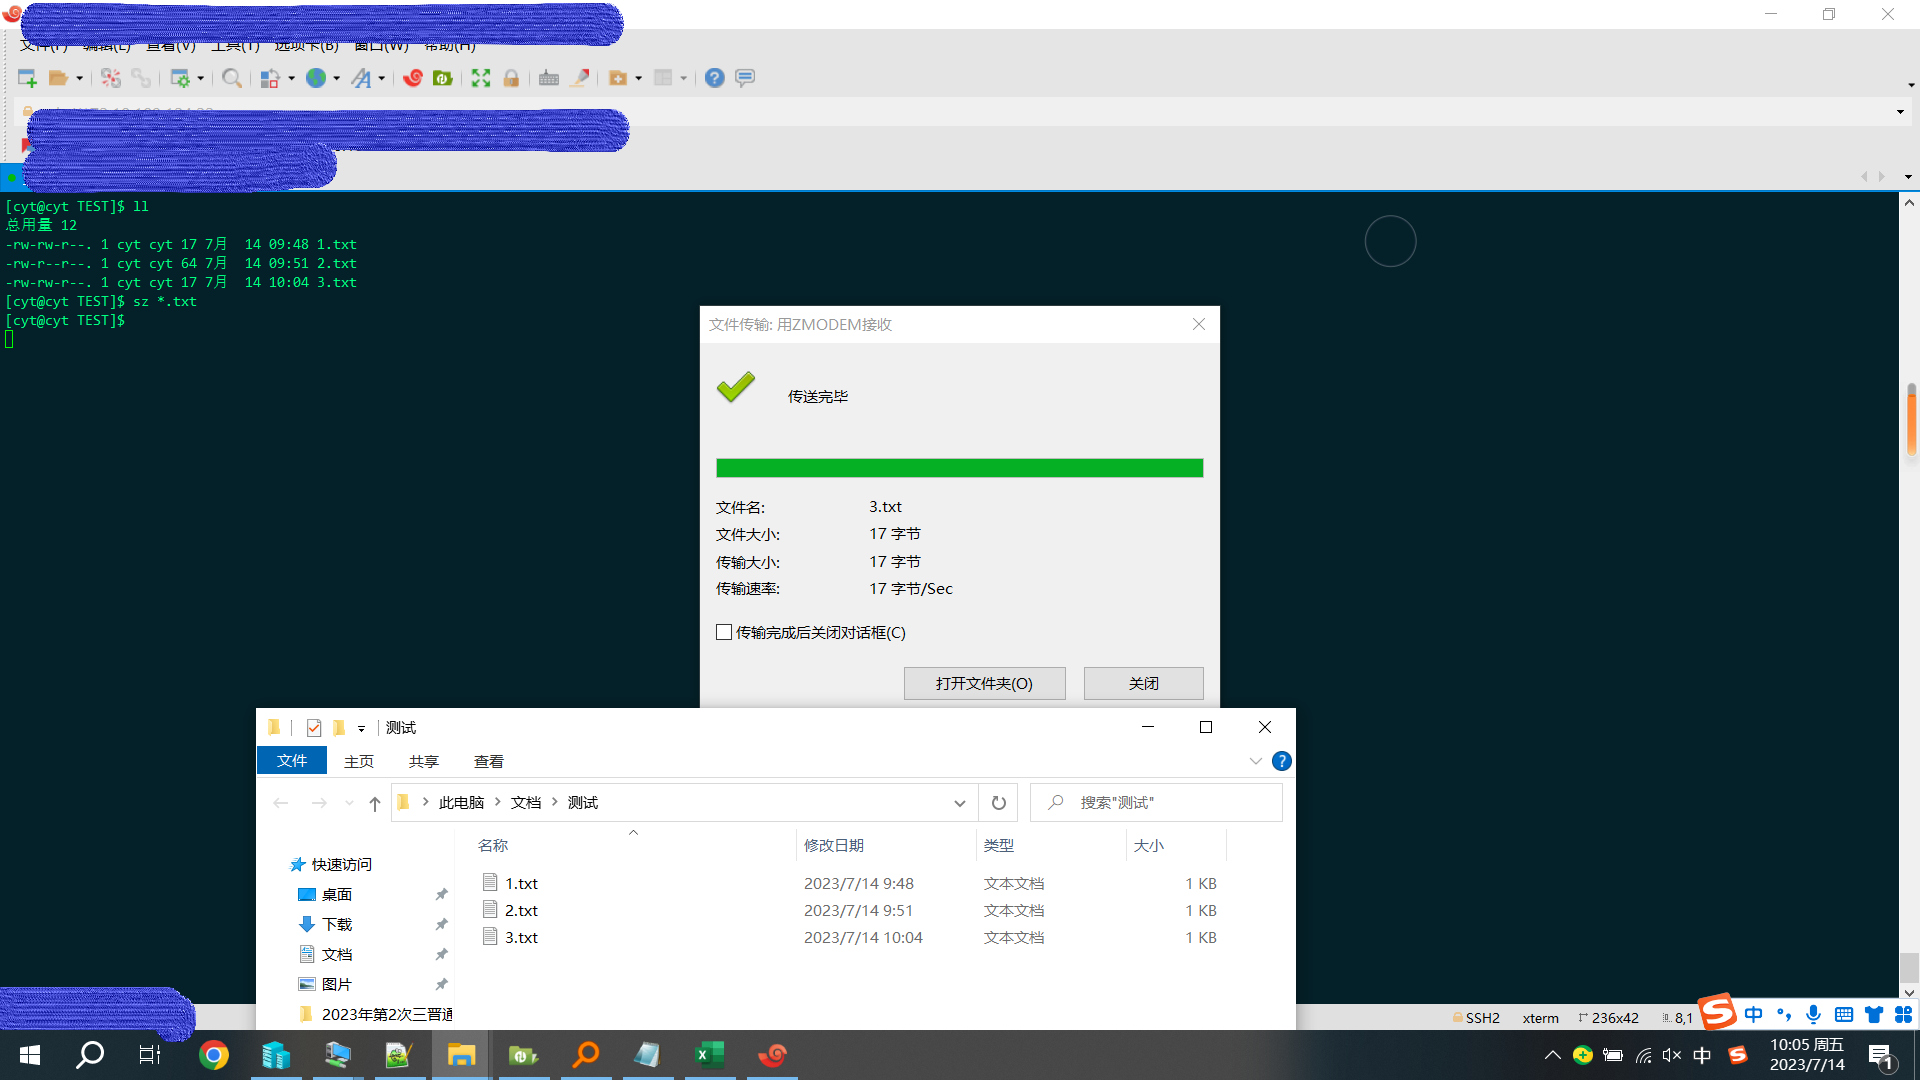This screenshot has width=1920, height=1080.
Task: Open Chrome from the taskbar
Action: pyautogui.click(x=213, y=1055)
